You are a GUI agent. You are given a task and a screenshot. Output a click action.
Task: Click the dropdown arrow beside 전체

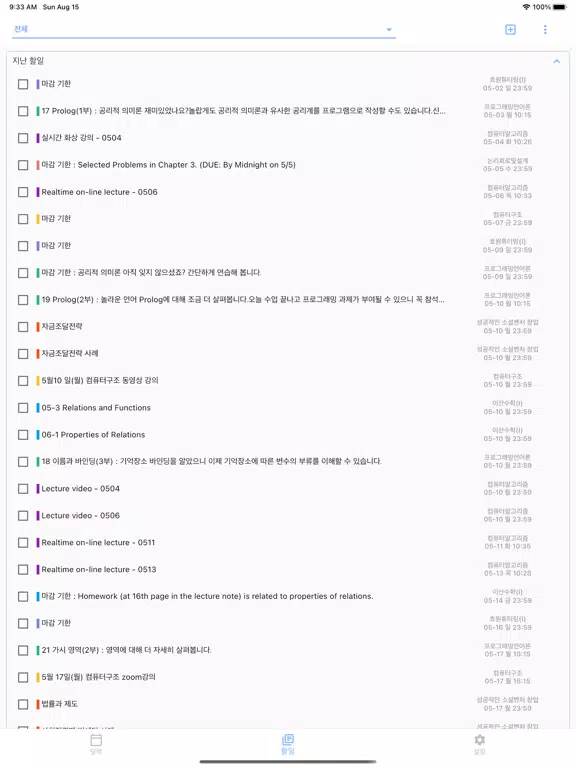pyautogui.click(x=389, y=29)
